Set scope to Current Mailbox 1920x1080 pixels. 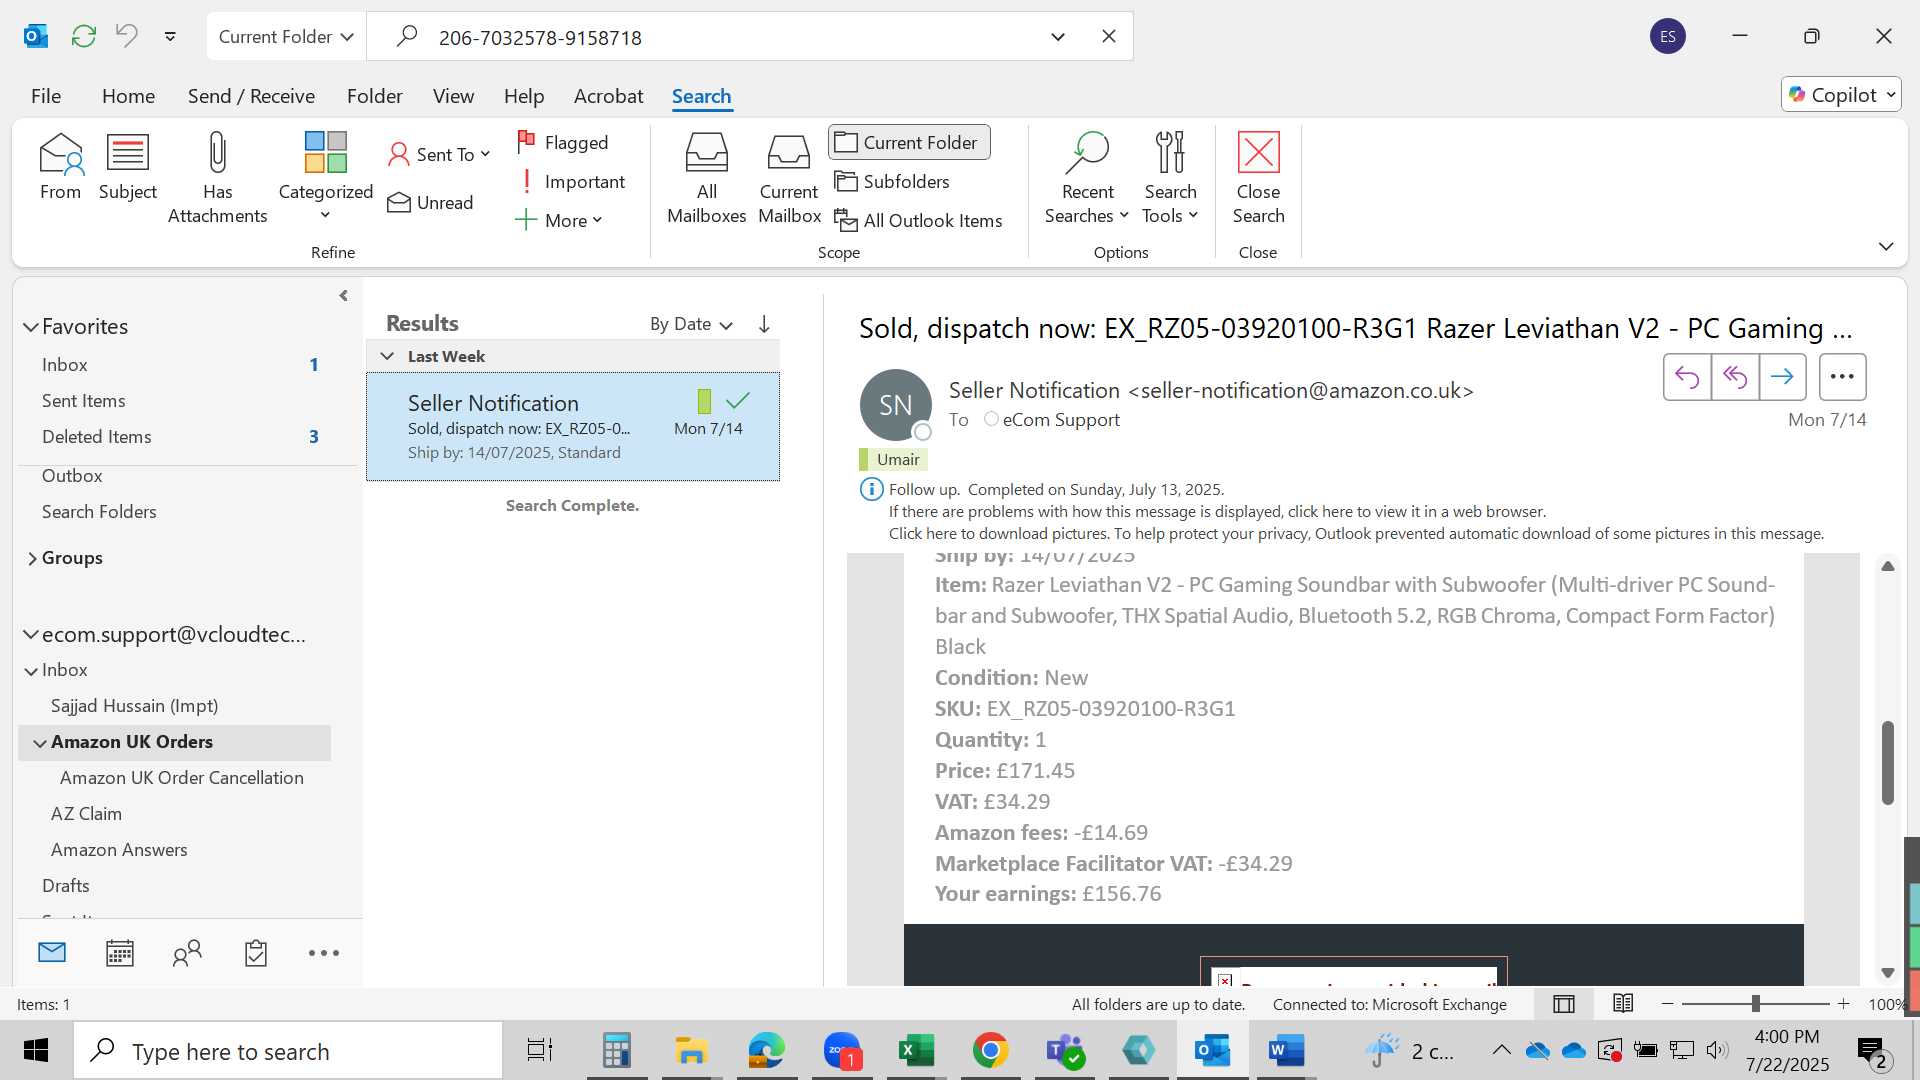pyautogui.click(x=789, y=178)
